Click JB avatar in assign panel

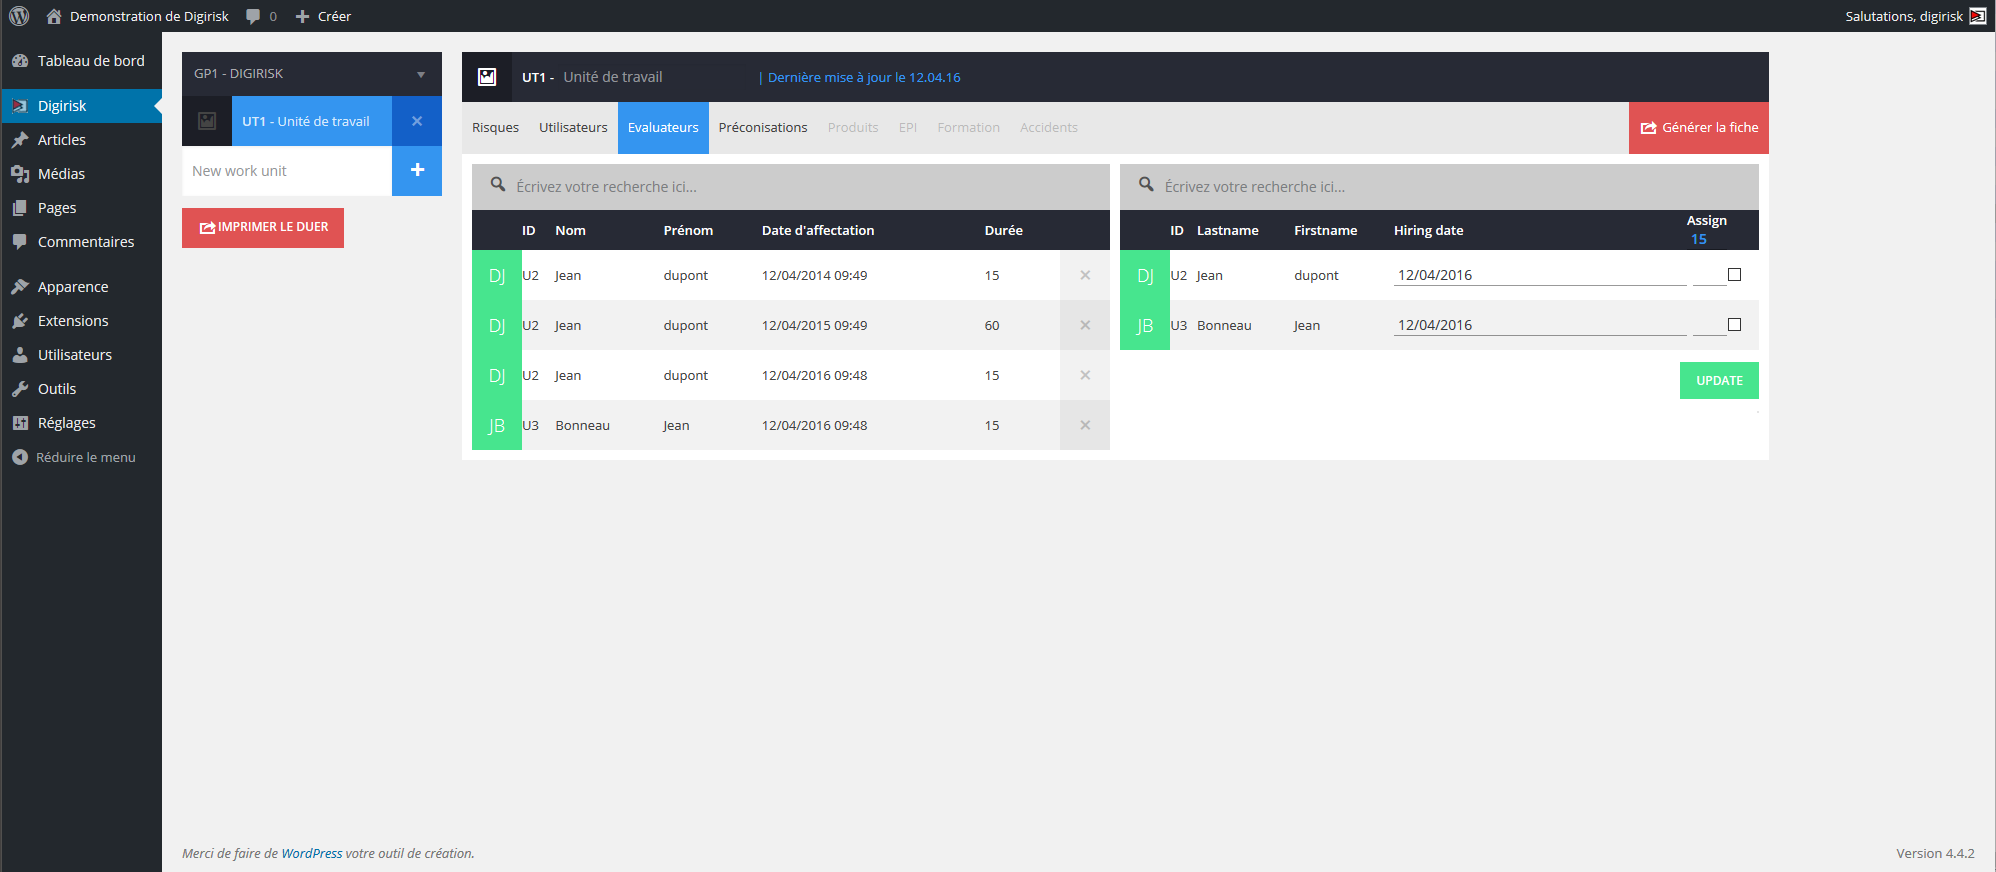[1145, 325]
